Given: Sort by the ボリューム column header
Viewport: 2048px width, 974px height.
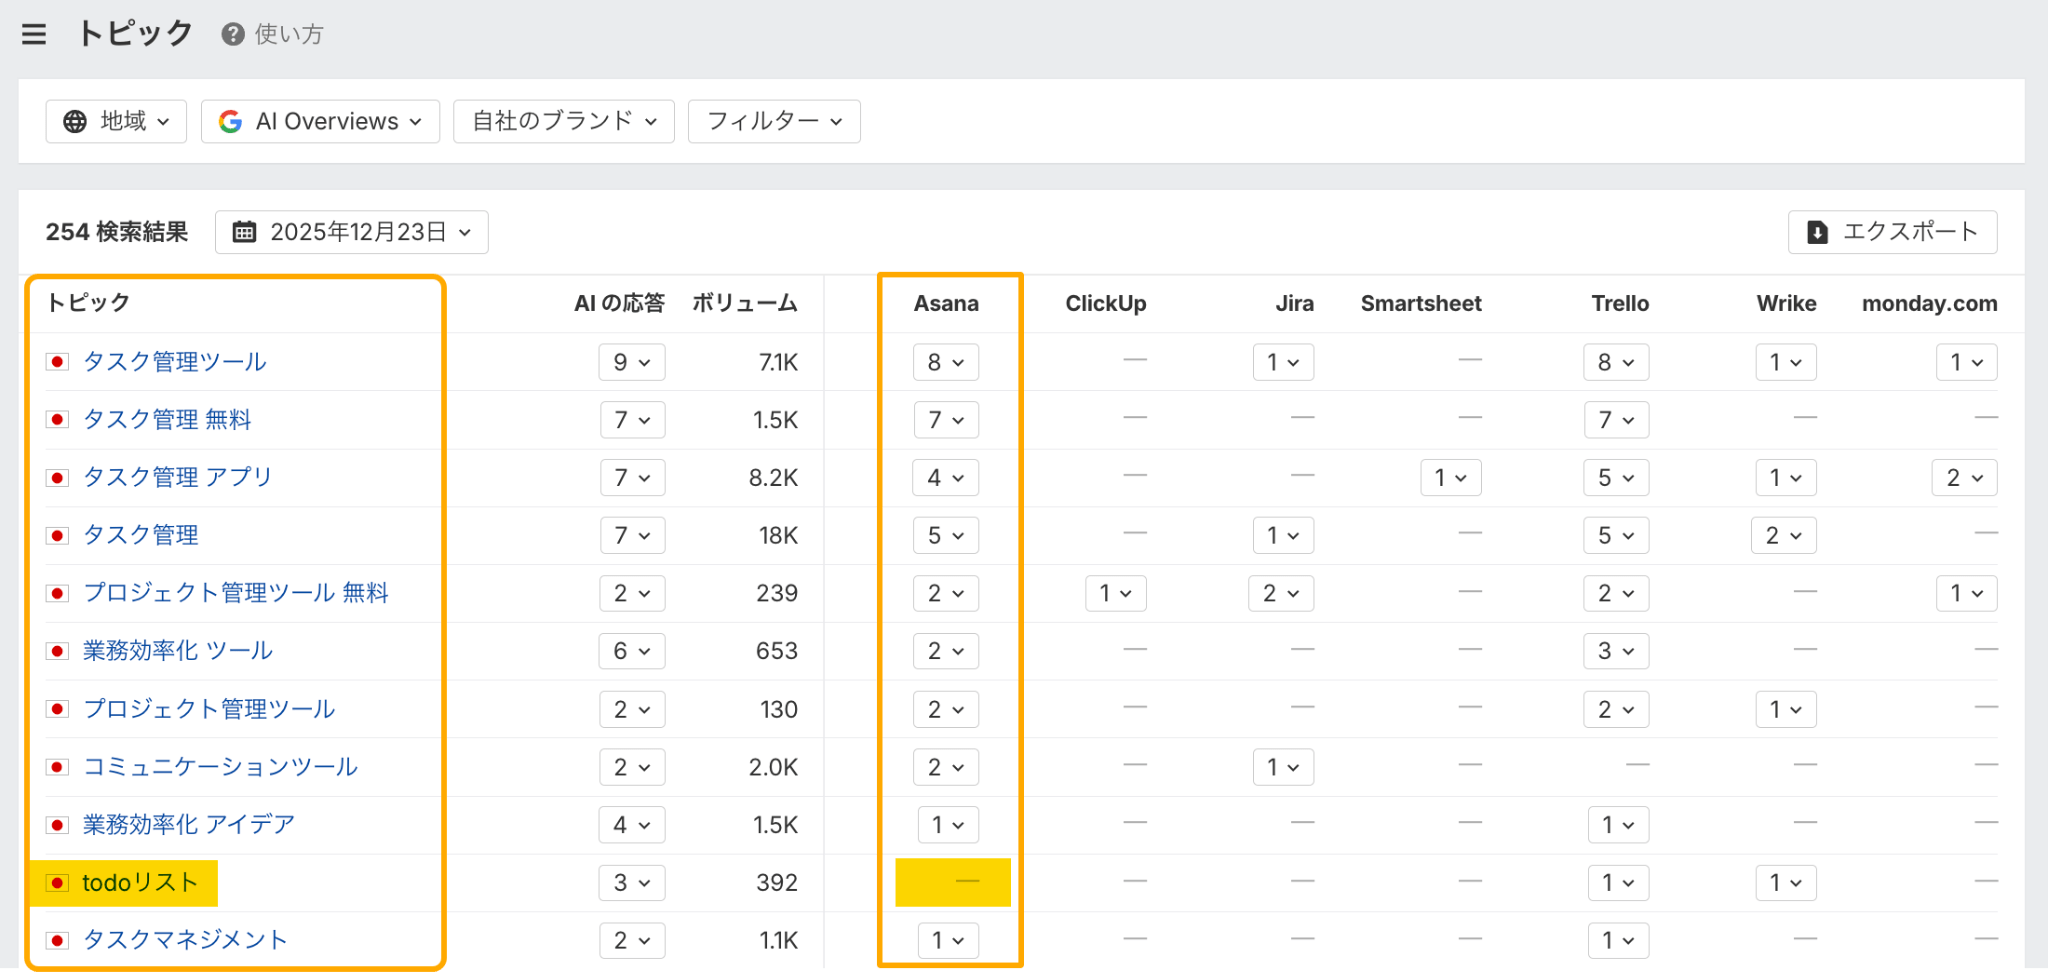Looking at the screenshot, I should click(x=745, y=303).
